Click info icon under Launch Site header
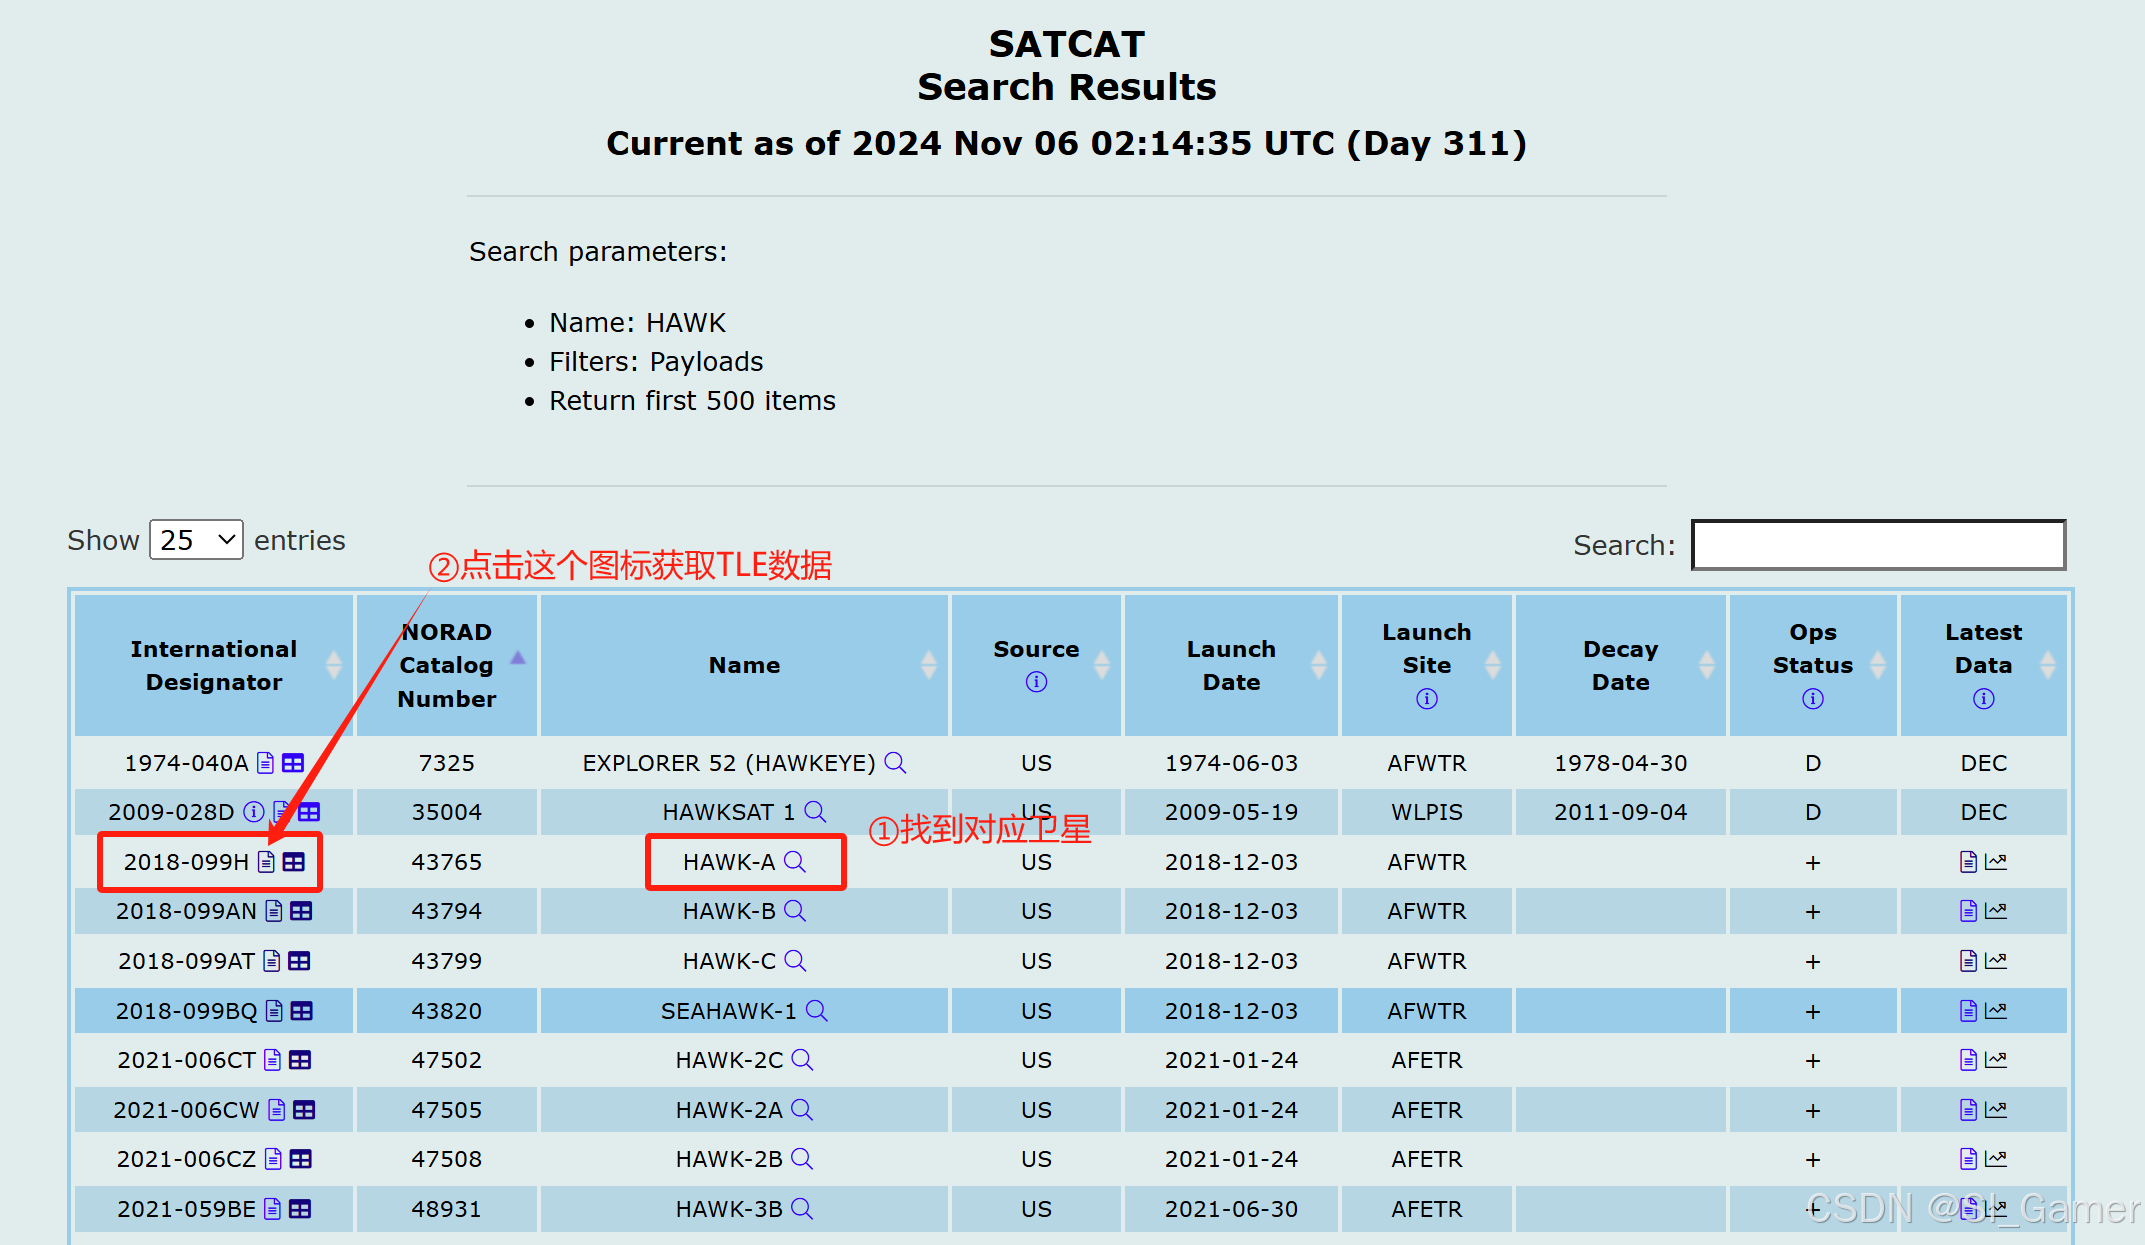Image resolution: width=2145 pixels, height=1245 pixels. click(x=1426, y=699)
